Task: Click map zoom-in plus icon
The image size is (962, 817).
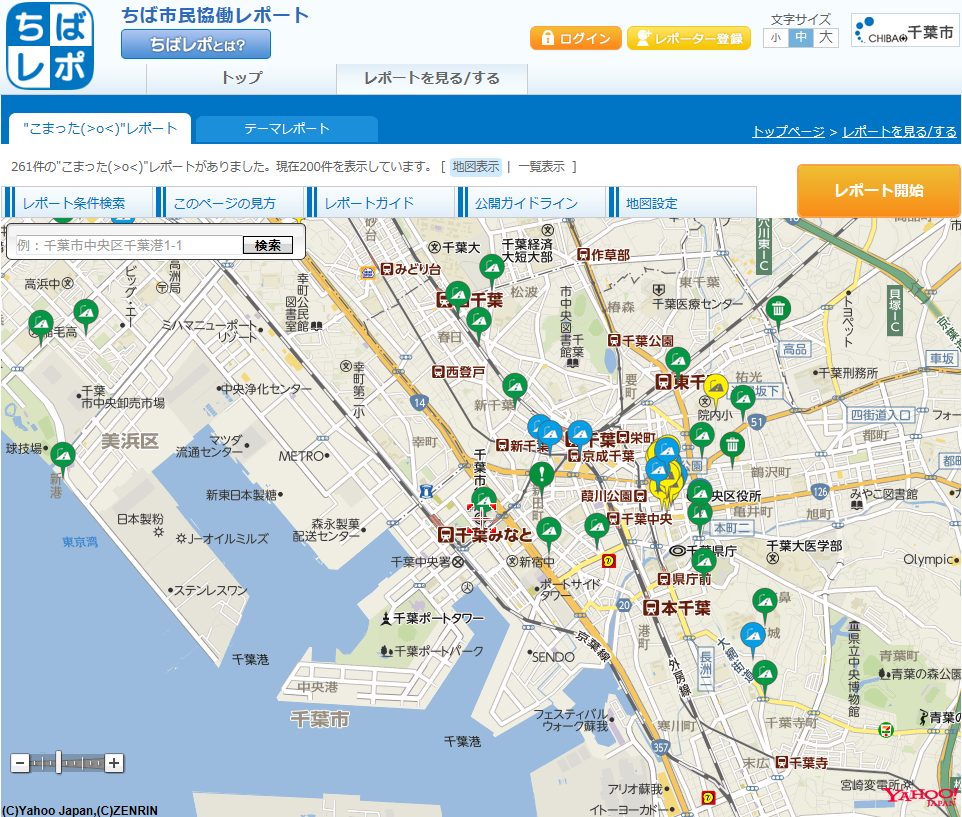Action: tap(114, 763)
